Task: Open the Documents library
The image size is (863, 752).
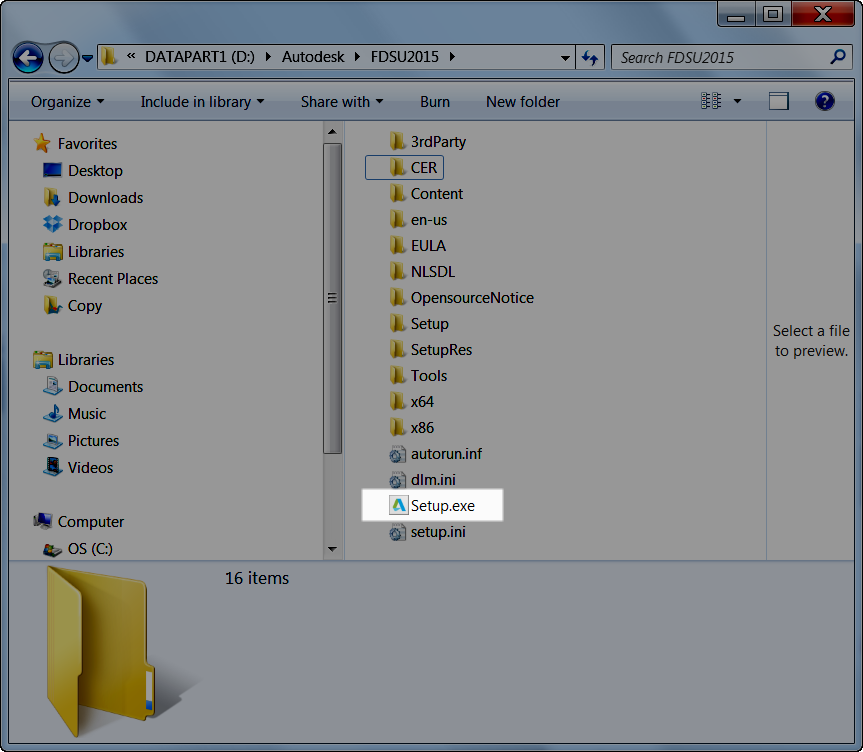Action: (x=93, y=386)
